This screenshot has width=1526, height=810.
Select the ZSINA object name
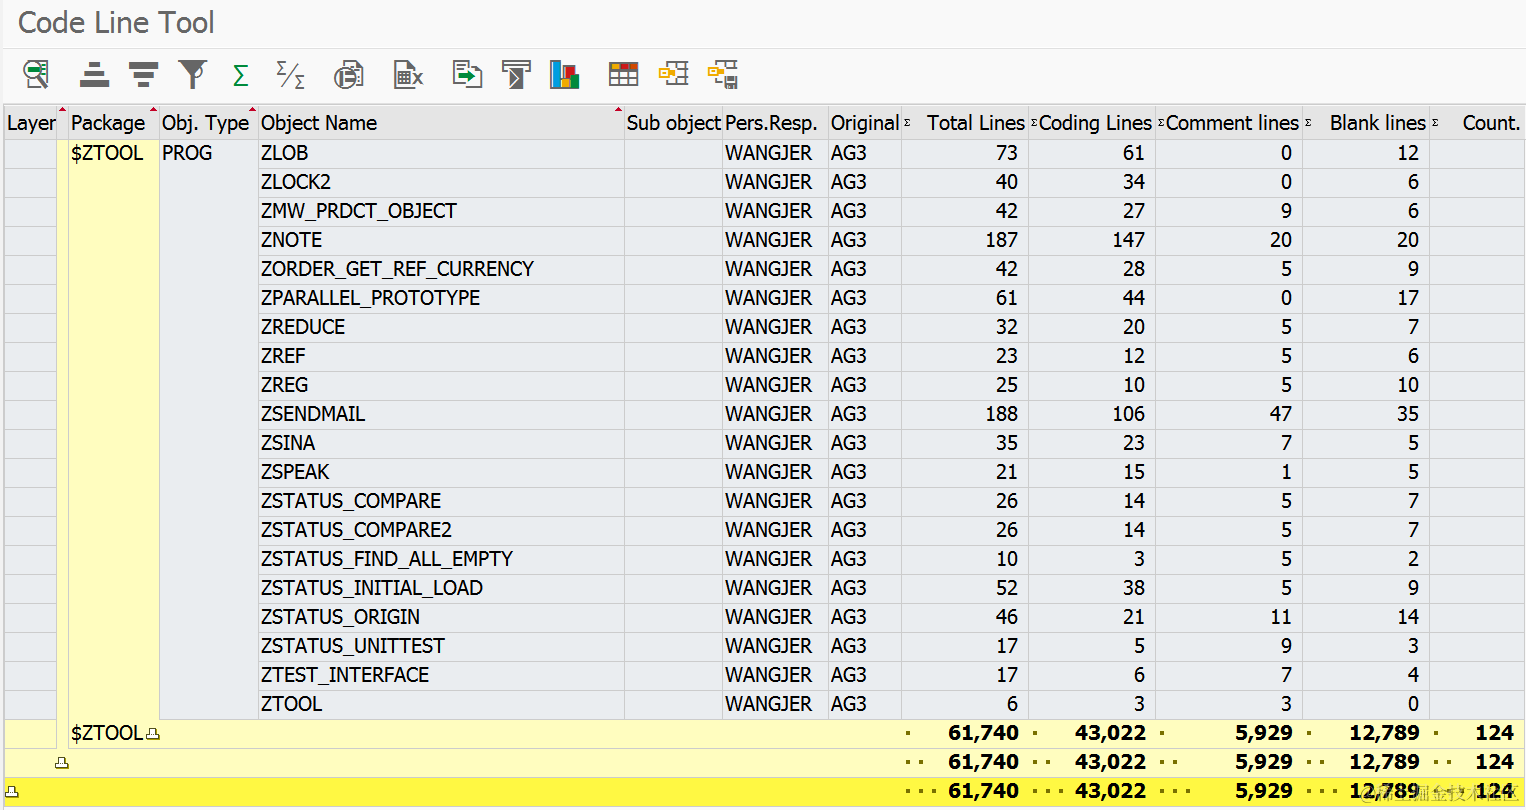pos(288,443)
